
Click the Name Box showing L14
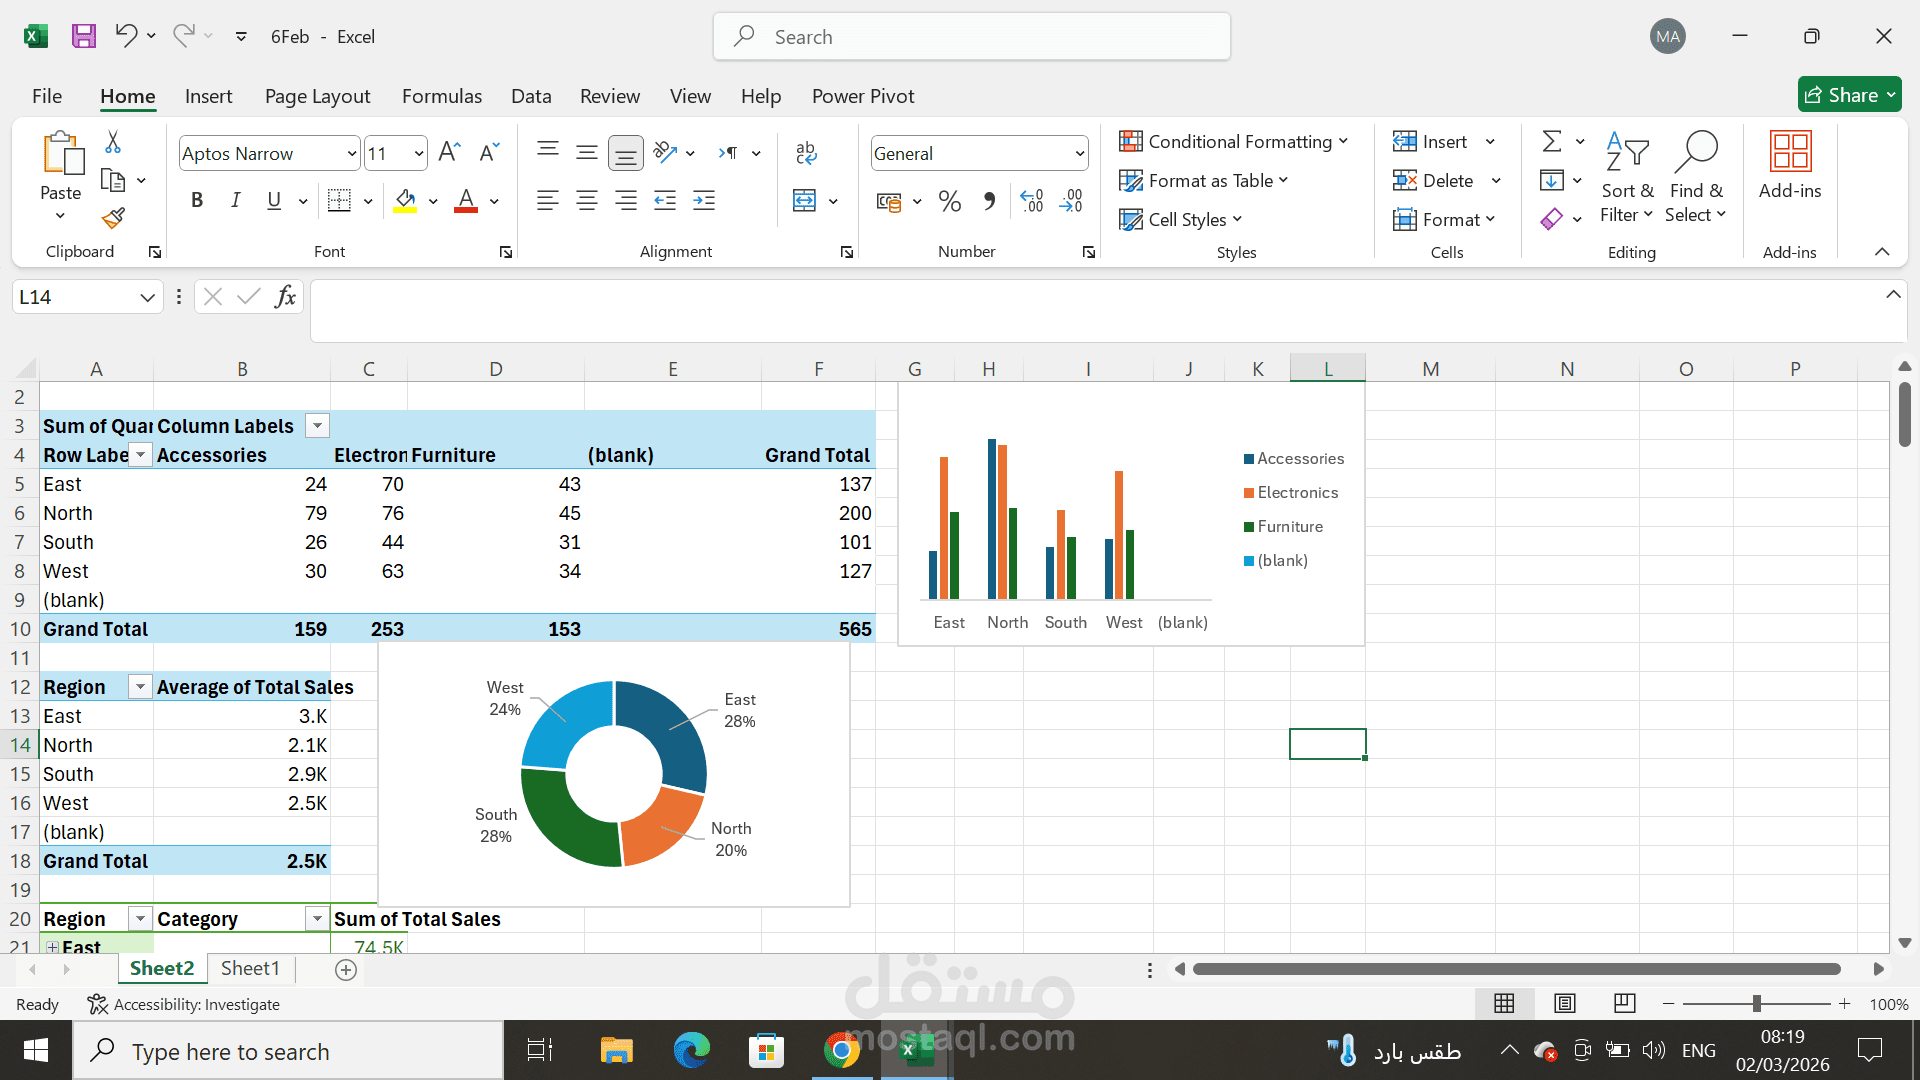click(75, 297)
